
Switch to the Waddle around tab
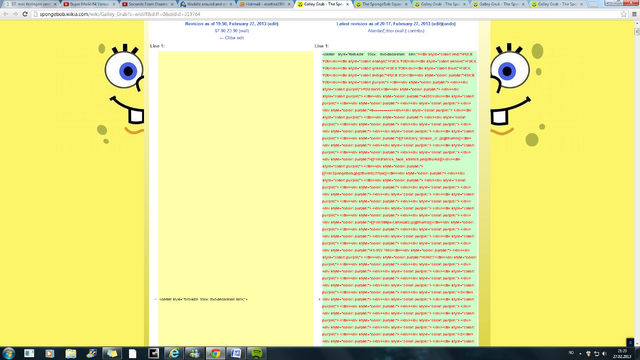(x=206, y=4)
